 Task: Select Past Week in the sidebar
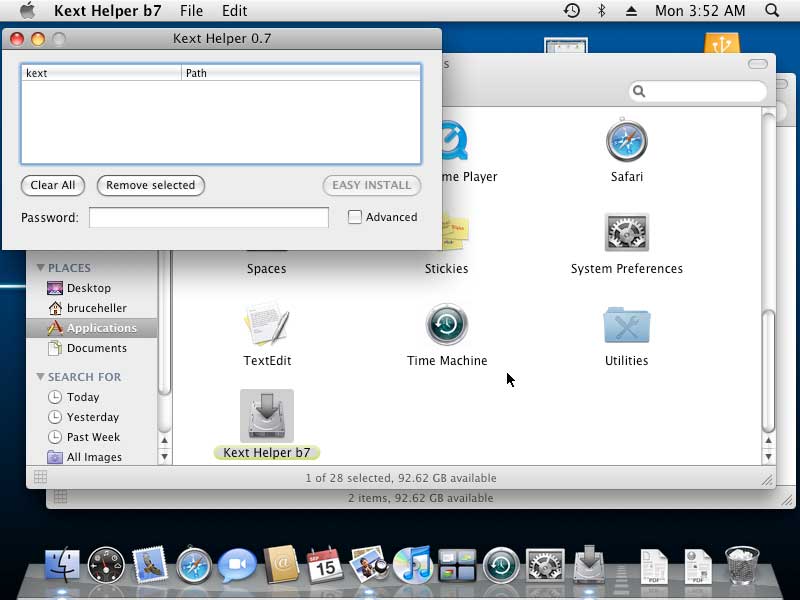click(x=84, y=437)
